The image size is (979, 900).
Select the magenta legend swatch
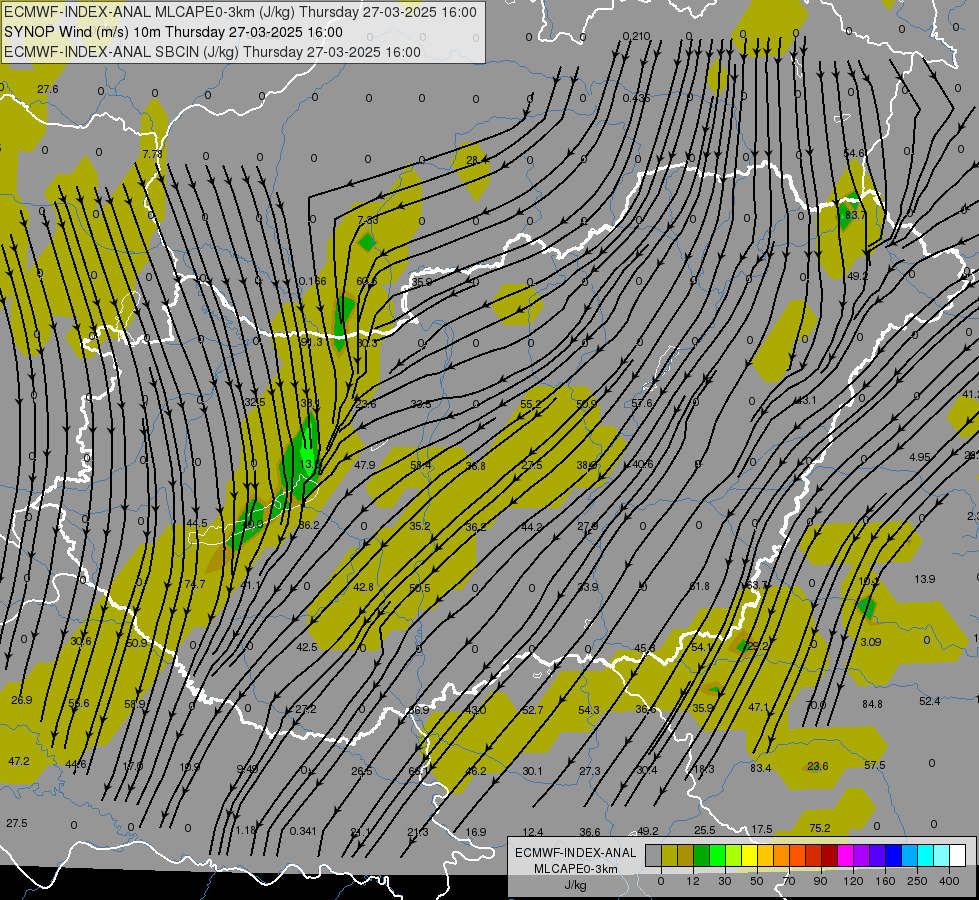(845, 856)
